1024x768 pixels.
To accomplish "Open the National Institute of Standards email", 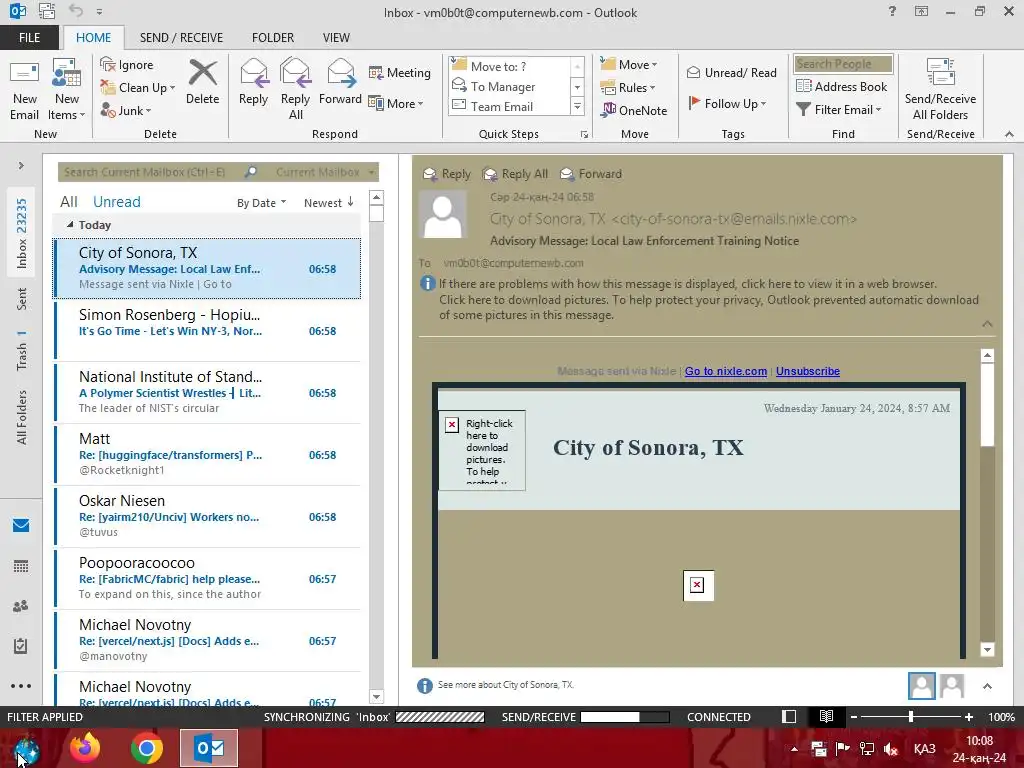I will (208, 392).
